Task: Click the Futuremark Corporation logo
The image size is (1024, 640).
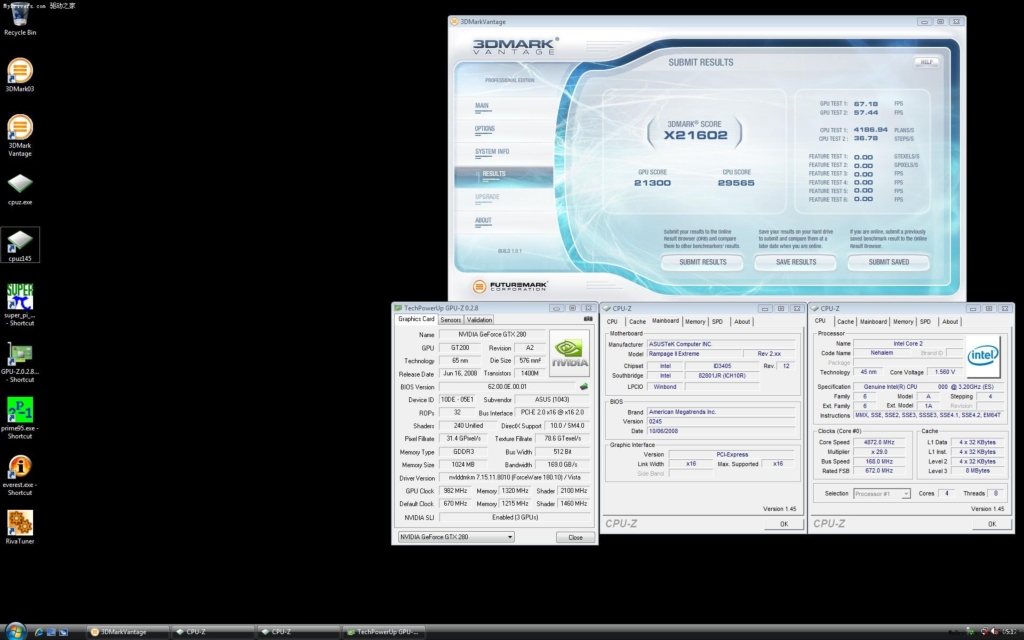Action: [511, 286]
